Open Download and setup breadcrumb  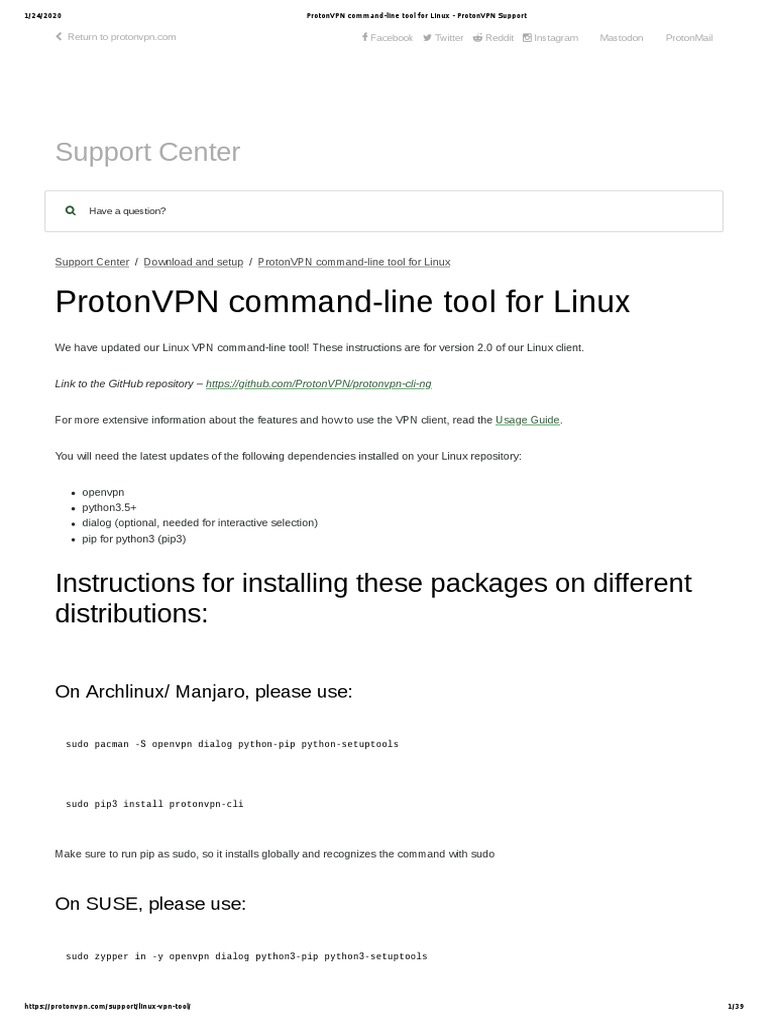(x=193, y=262)
